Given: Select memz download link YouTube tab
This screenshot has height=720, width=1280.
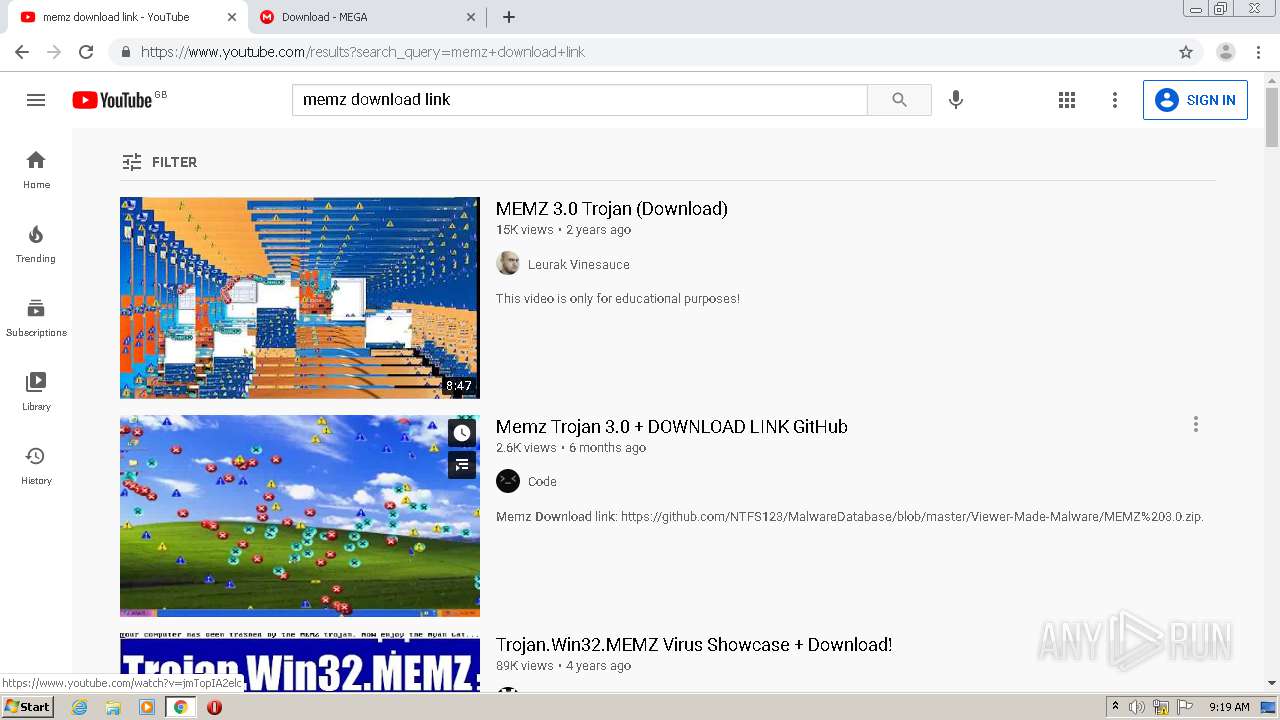Looking at the screenshot, I should [x=129, y=17].
